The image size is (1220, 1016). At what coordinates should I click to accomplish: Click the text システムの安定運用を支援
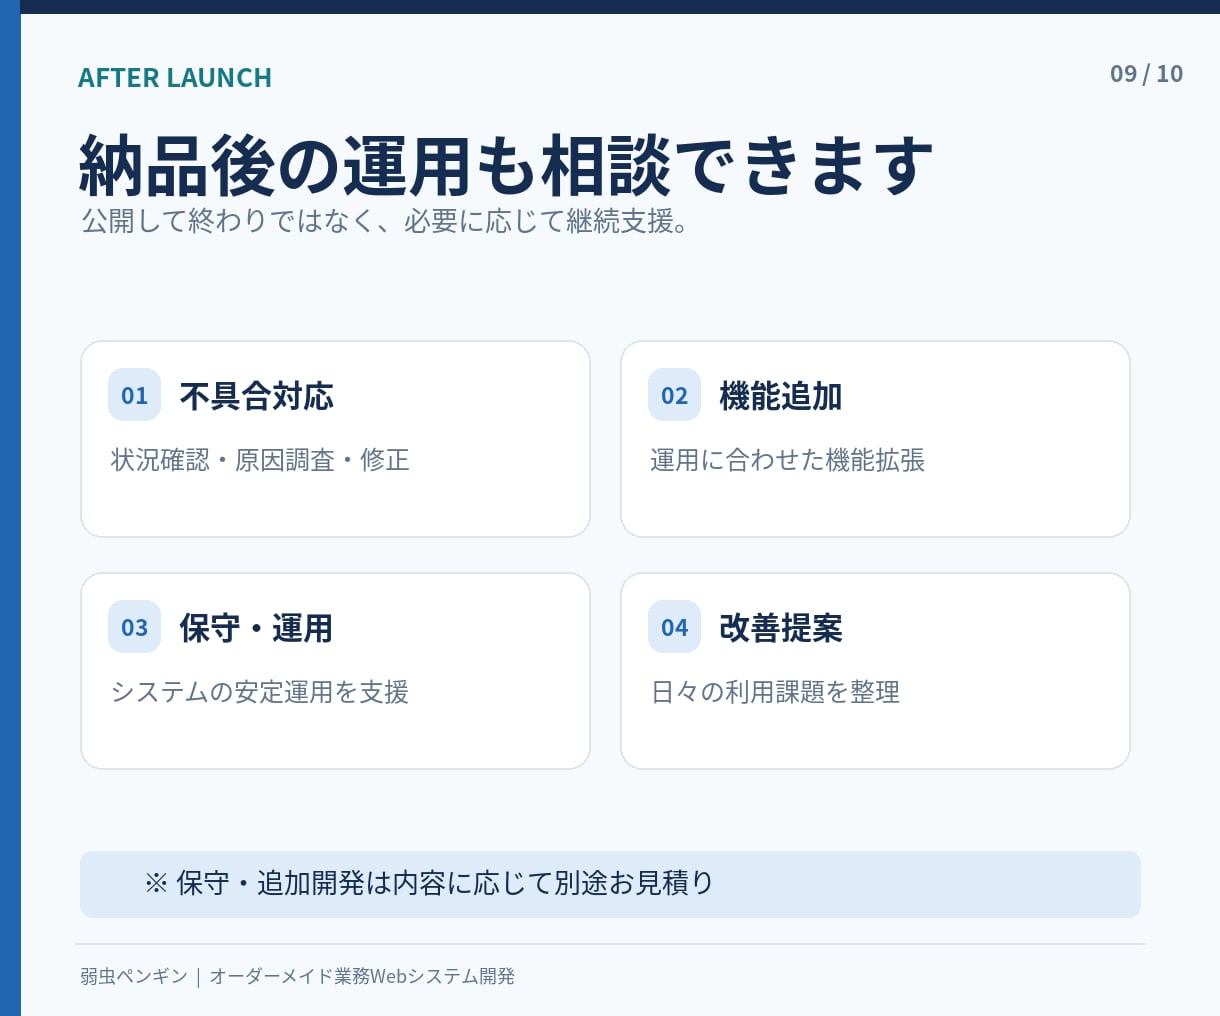(x=260, y=692)
